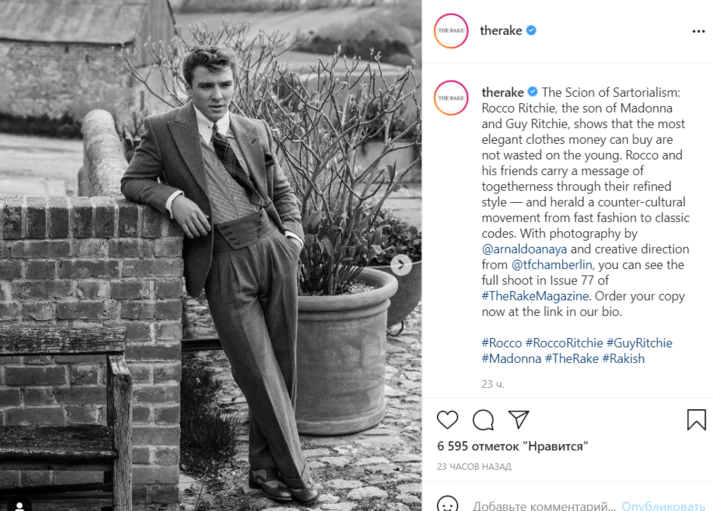Image resolution: width=713 pixels, height=511 pixels.
Task: Click The Rake avatar beside caption
Action: pyautogui.click(x=451, y=97)
